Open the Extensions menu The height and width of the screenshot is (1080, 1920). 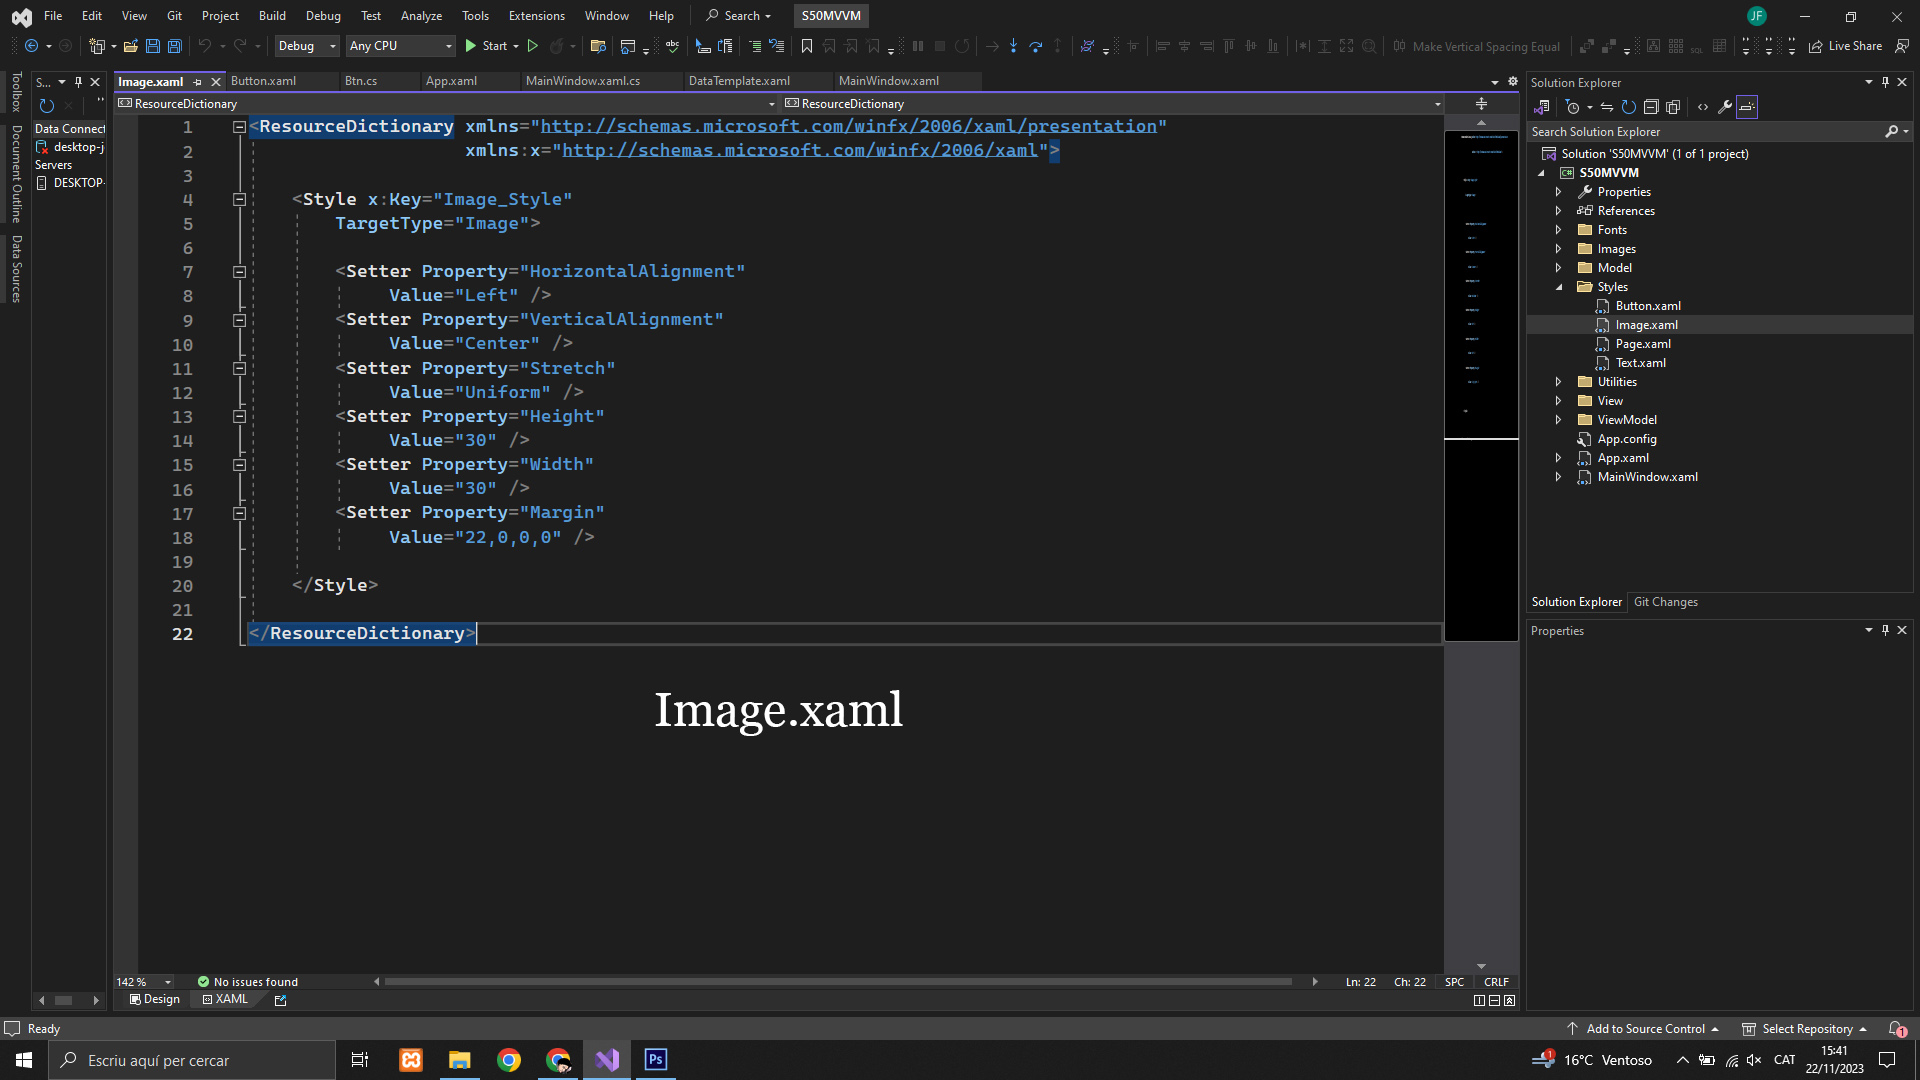pyautogui.click(x=536, y=16)
